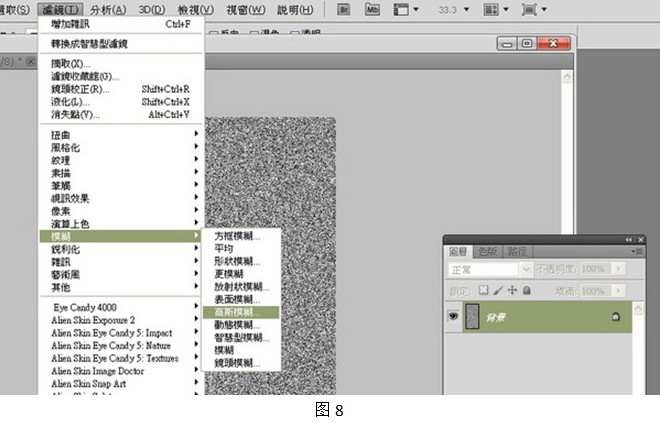Screen dimensions: 660x423
Task: Open the 3D(D) menu
Action: [152, 10]
